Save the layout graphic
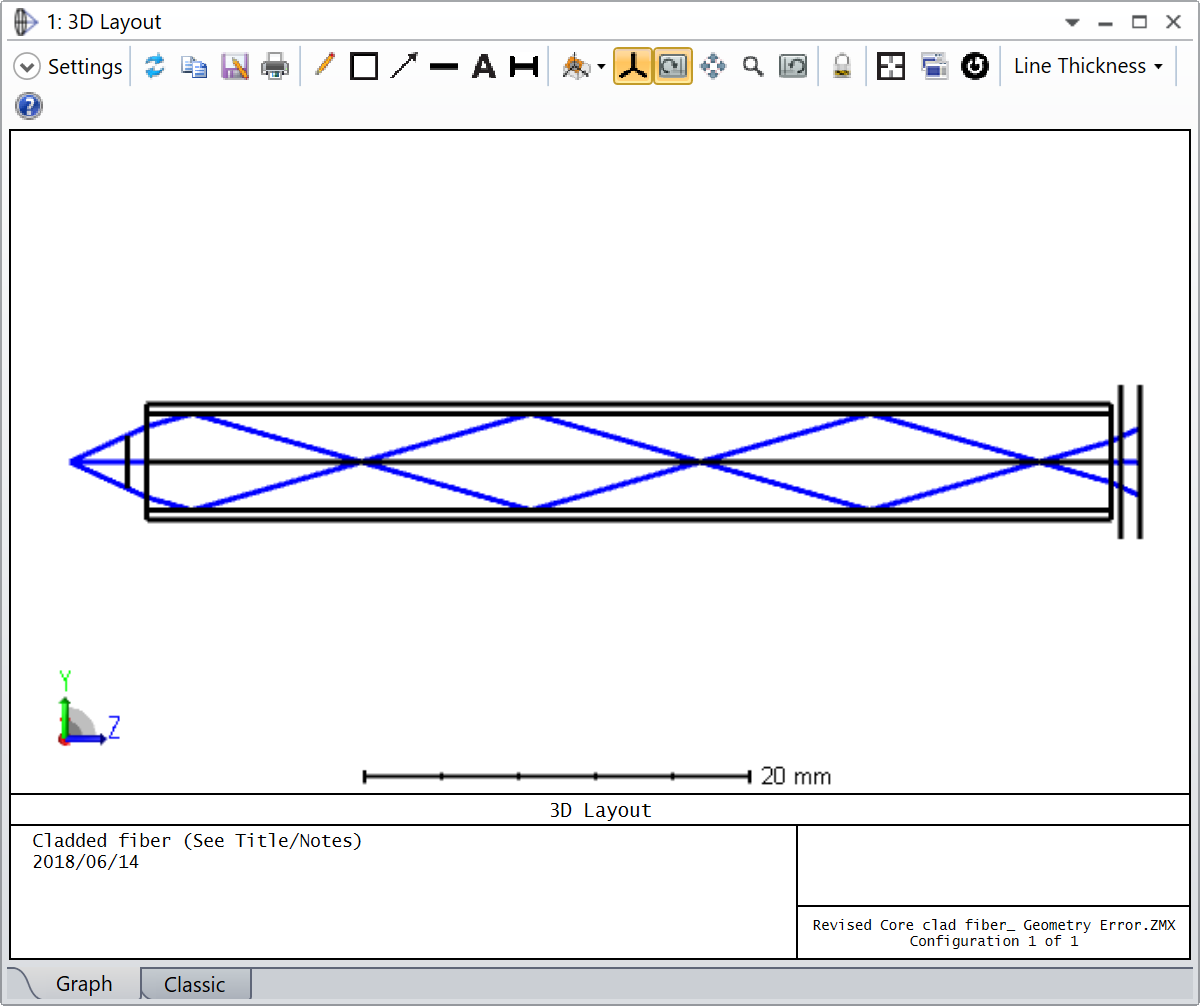 coord(235,67)
